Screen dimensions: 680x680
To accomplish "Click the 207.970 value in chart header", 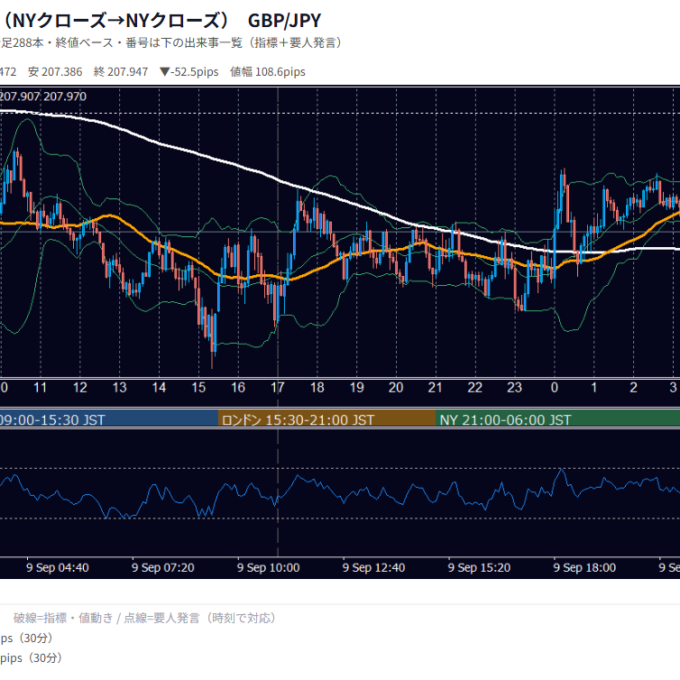I will (65, 96).
